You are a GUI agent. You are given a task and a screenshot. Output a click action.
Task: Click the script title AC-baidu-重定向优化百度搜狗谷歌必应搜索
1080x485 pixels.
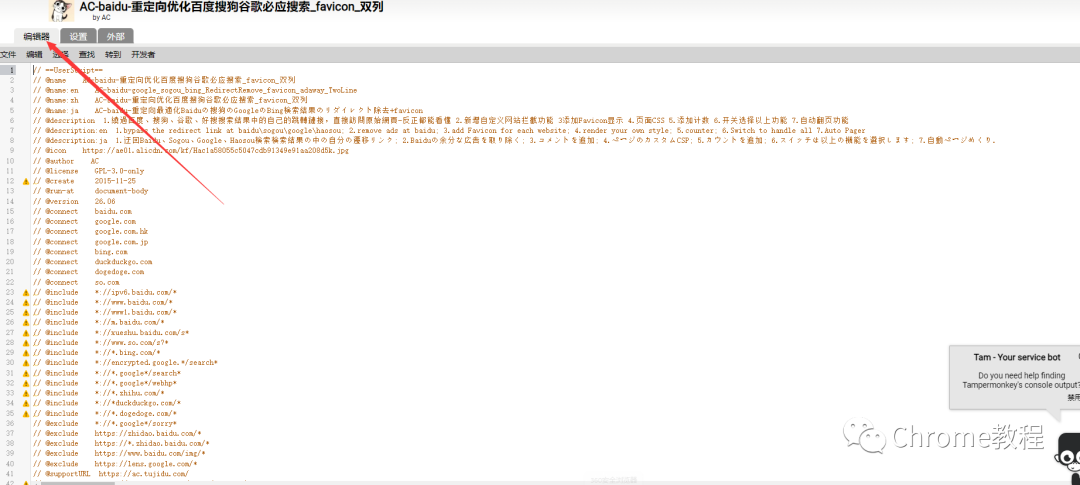point(231,7)
